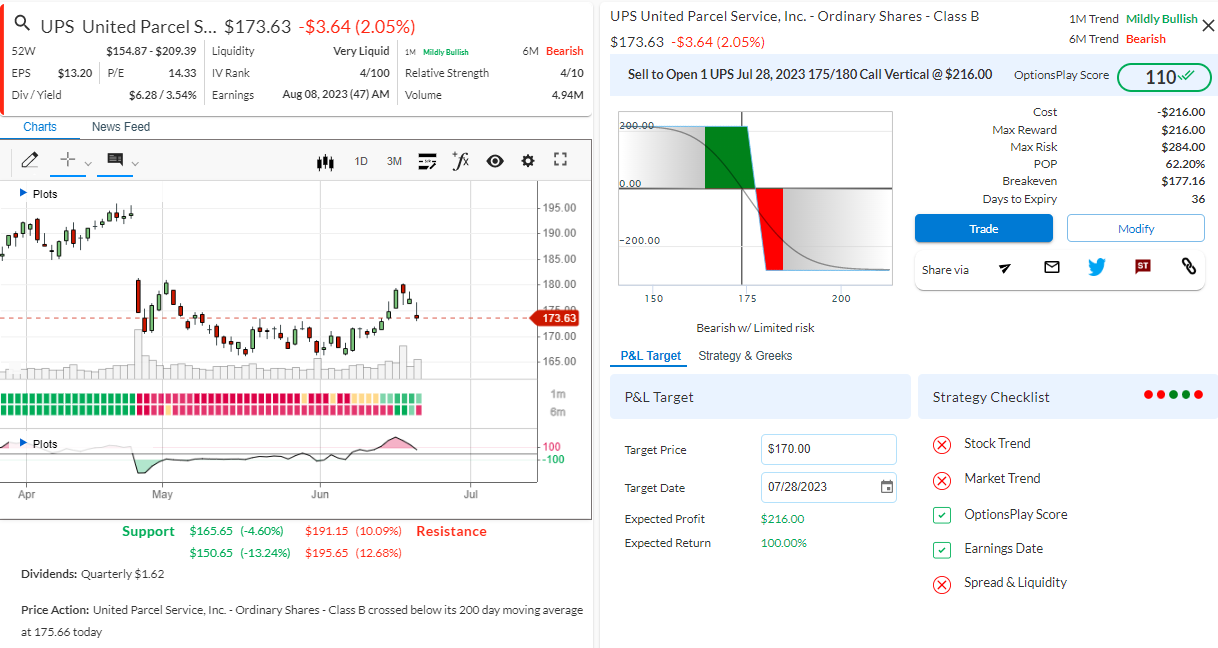Click the Earnings Date checklist checkmark
The height and width of the screenshot is (648, 1218).
941,549
